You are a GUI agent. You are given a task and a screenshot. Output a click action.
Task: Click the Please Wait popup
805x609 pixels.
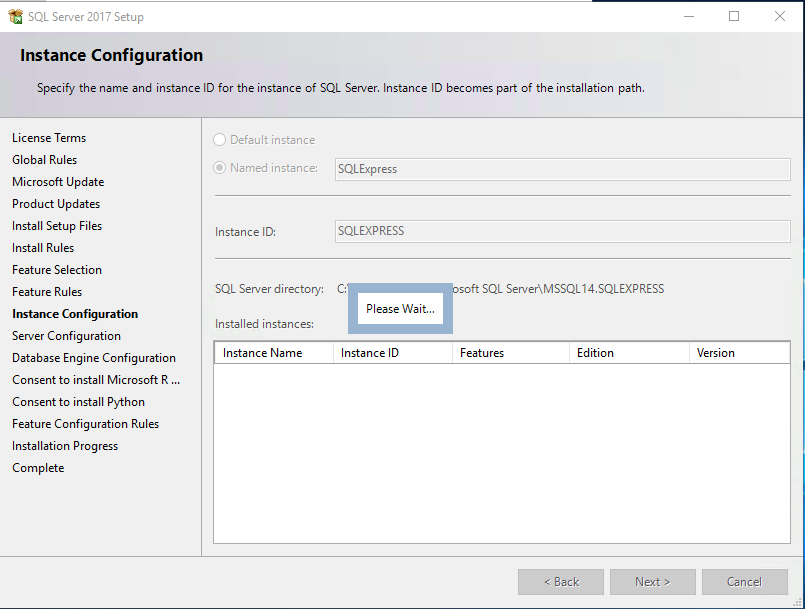400,309
